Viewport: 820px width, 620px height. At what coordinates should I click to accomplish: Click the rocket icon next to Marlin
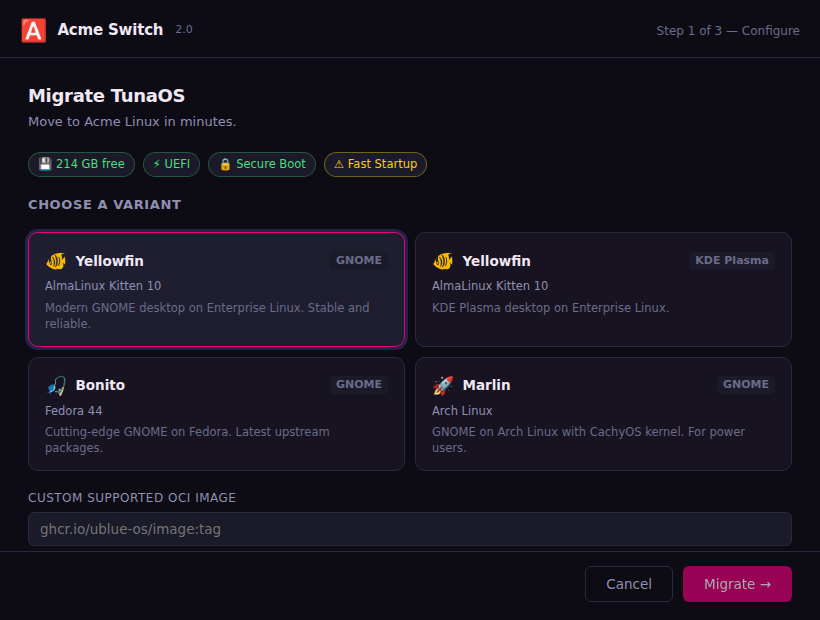click(x=443, y=385)
